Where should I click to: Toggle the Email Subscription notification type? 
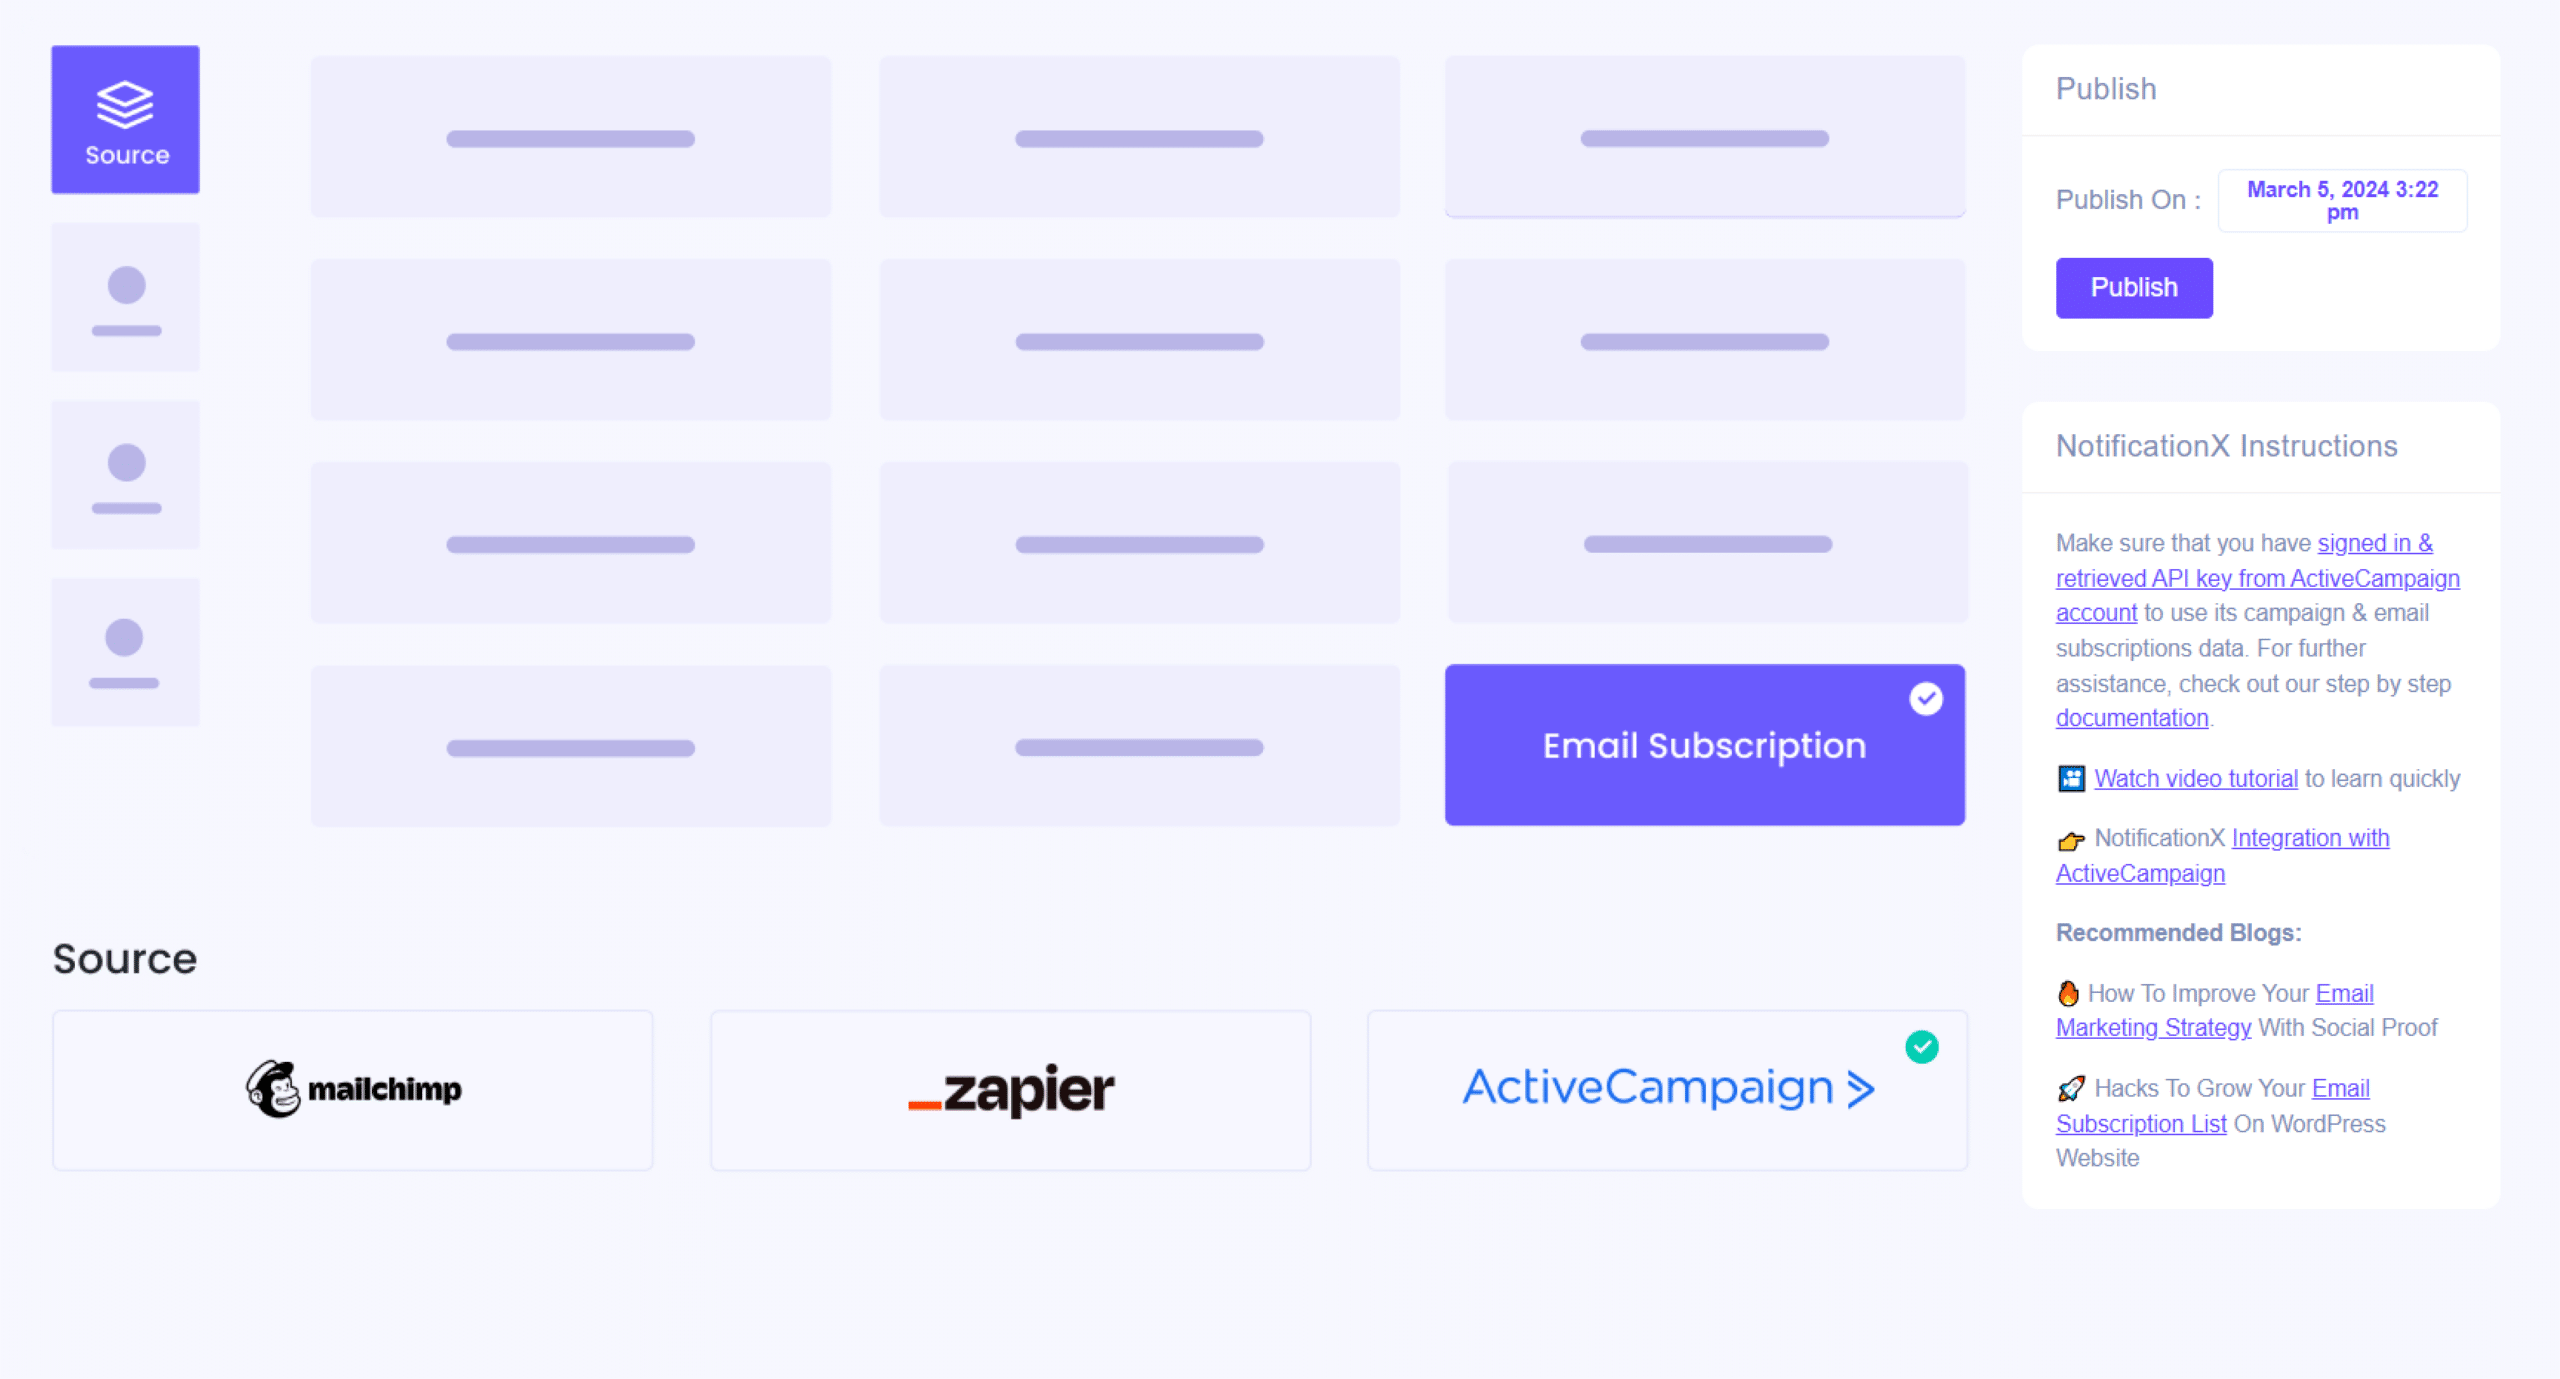click(1704, 744)
